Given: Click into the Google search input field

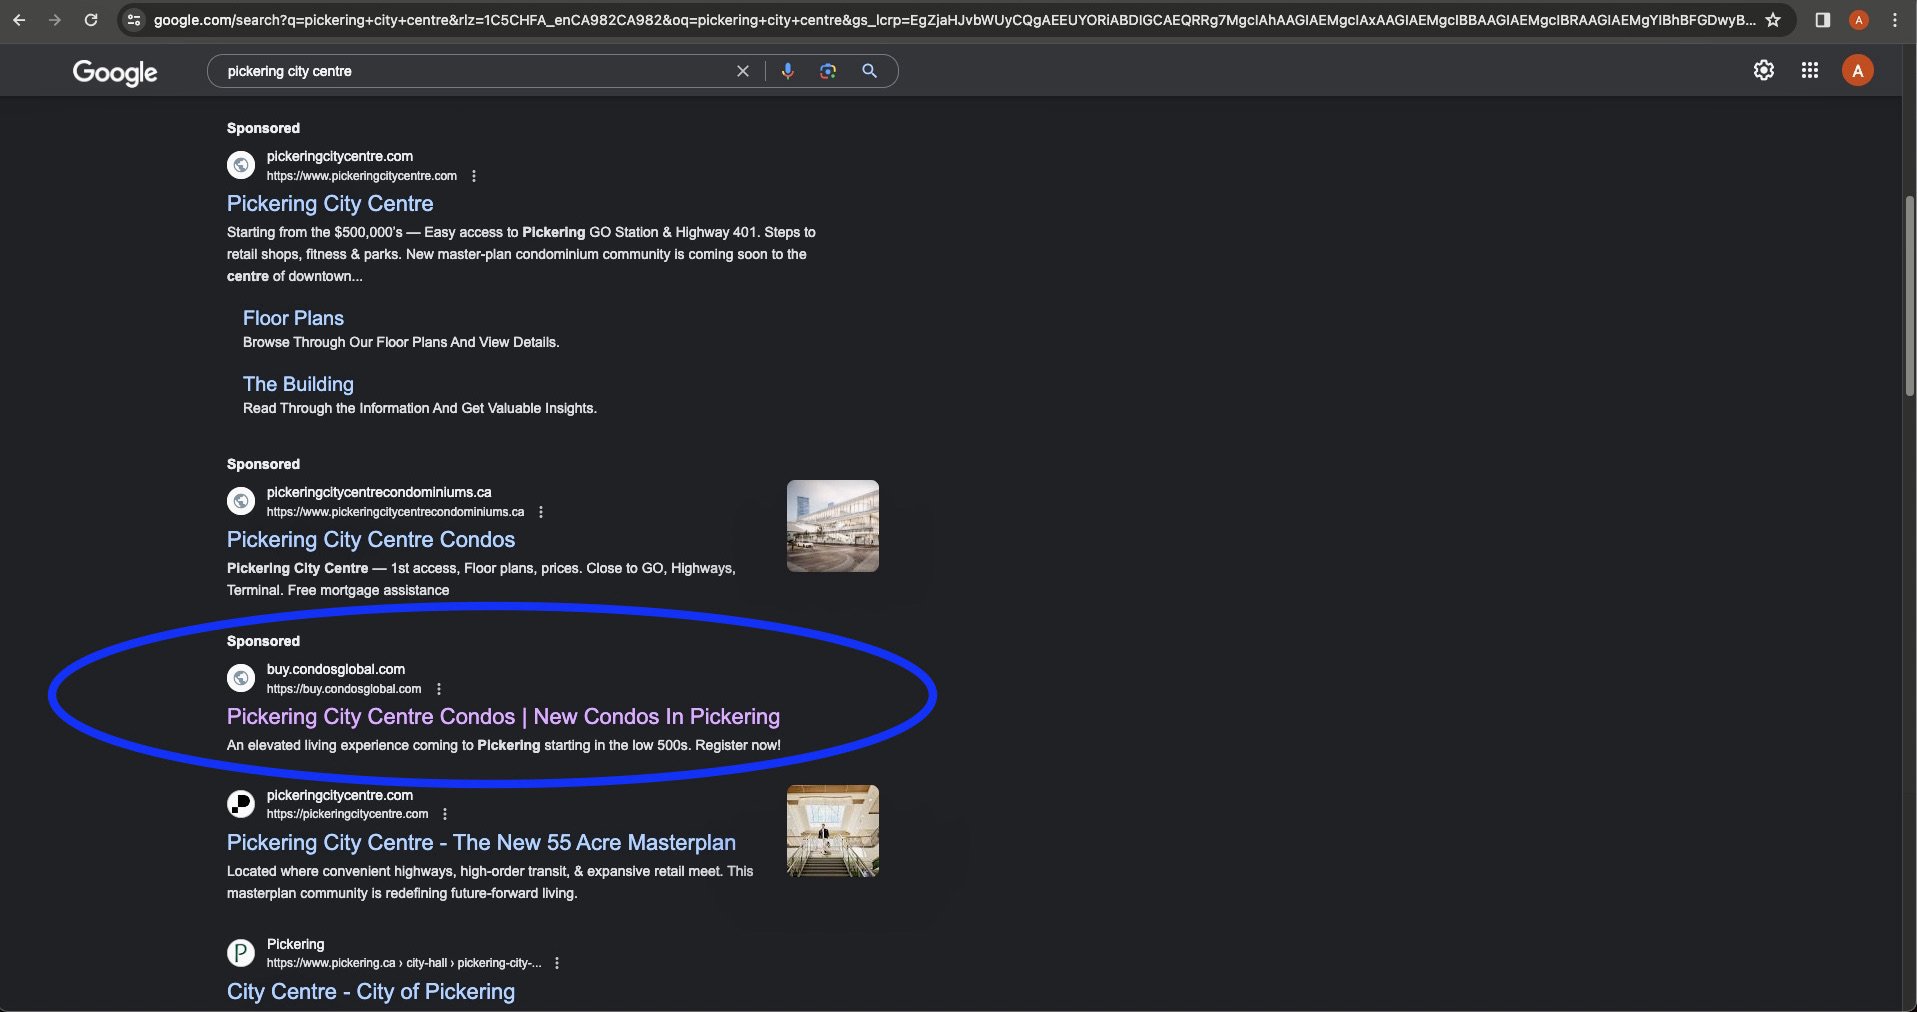Looking at the screenshot, I should [x=475, y=71].
